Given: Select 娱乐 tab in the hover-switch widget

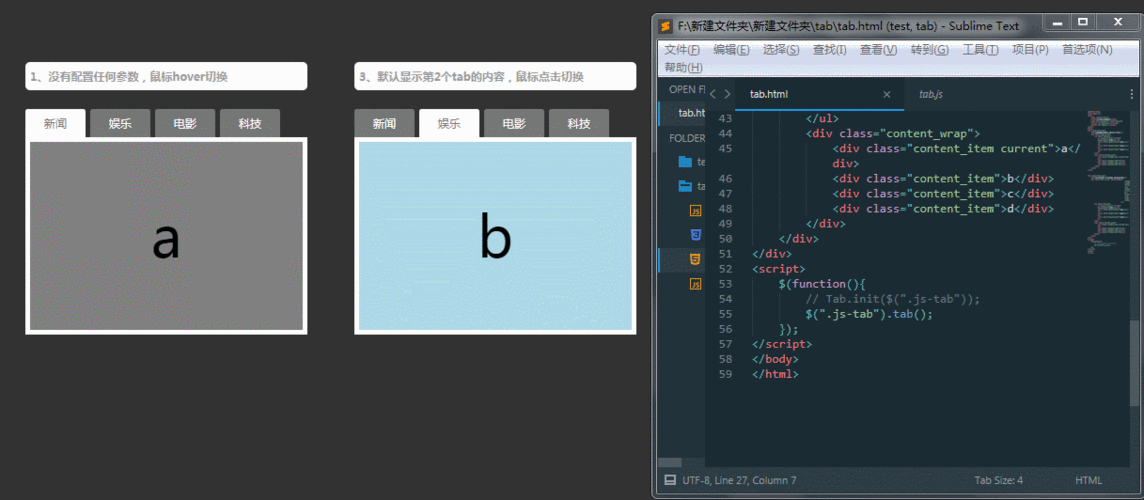Looking at the screenshot, I should [x=120, y=123].
